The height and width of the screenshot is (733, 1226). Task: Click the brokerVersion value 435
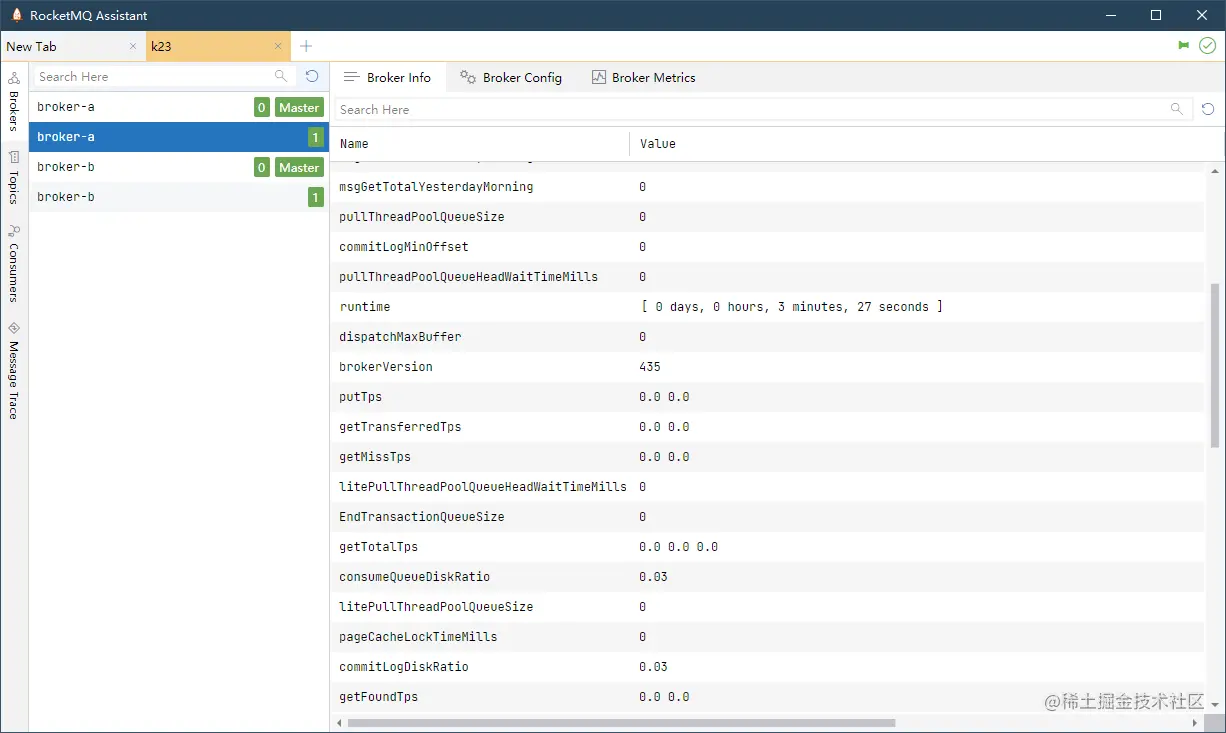pyautogui.click(x=650, y=367)
